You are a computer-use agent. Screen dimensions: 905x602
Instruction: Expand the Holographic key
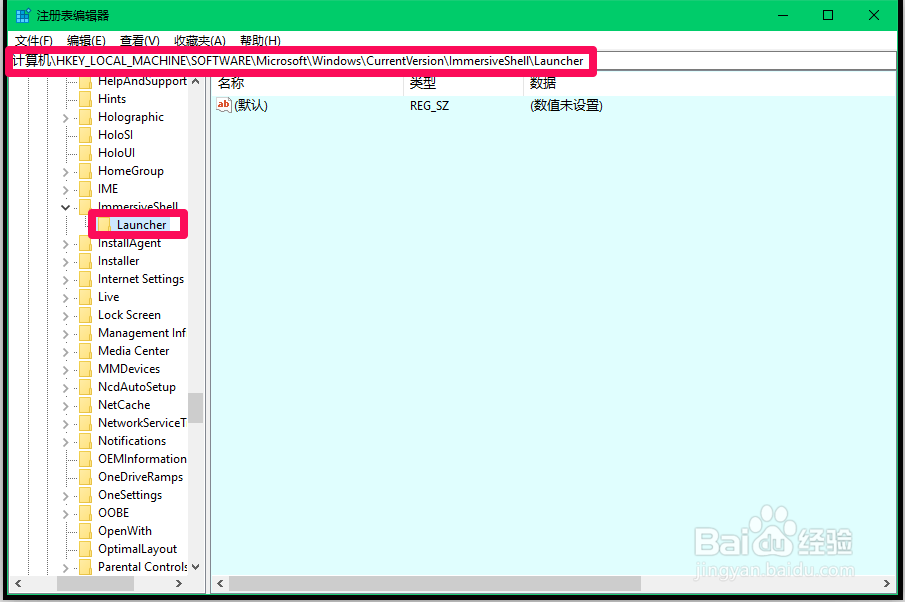point(65,118)
